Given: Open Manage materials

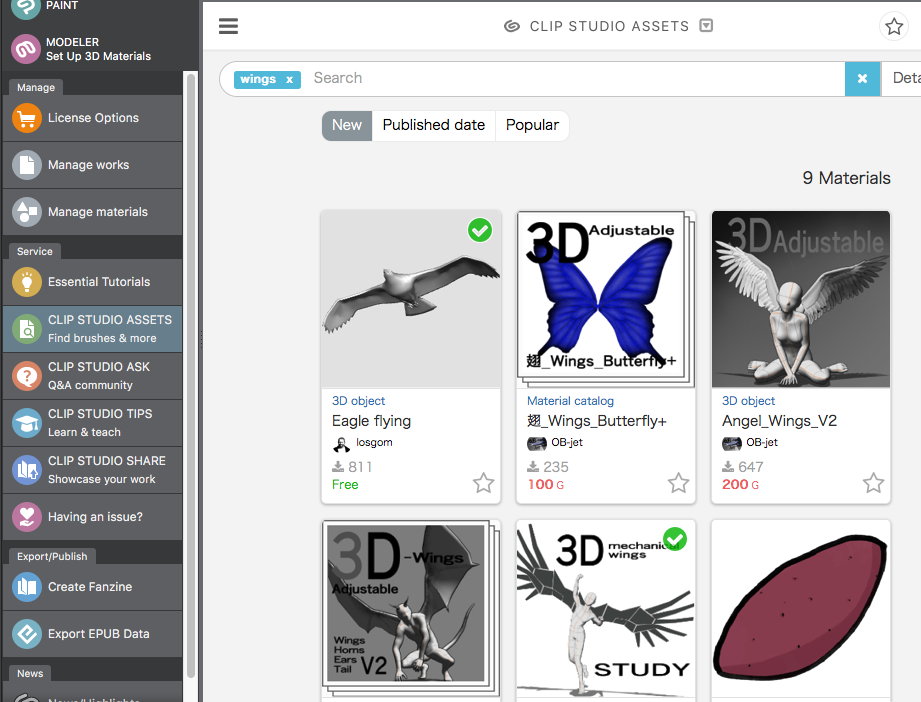Looking at the screenshot, I should pyautogui.click(x=93, y=212).
